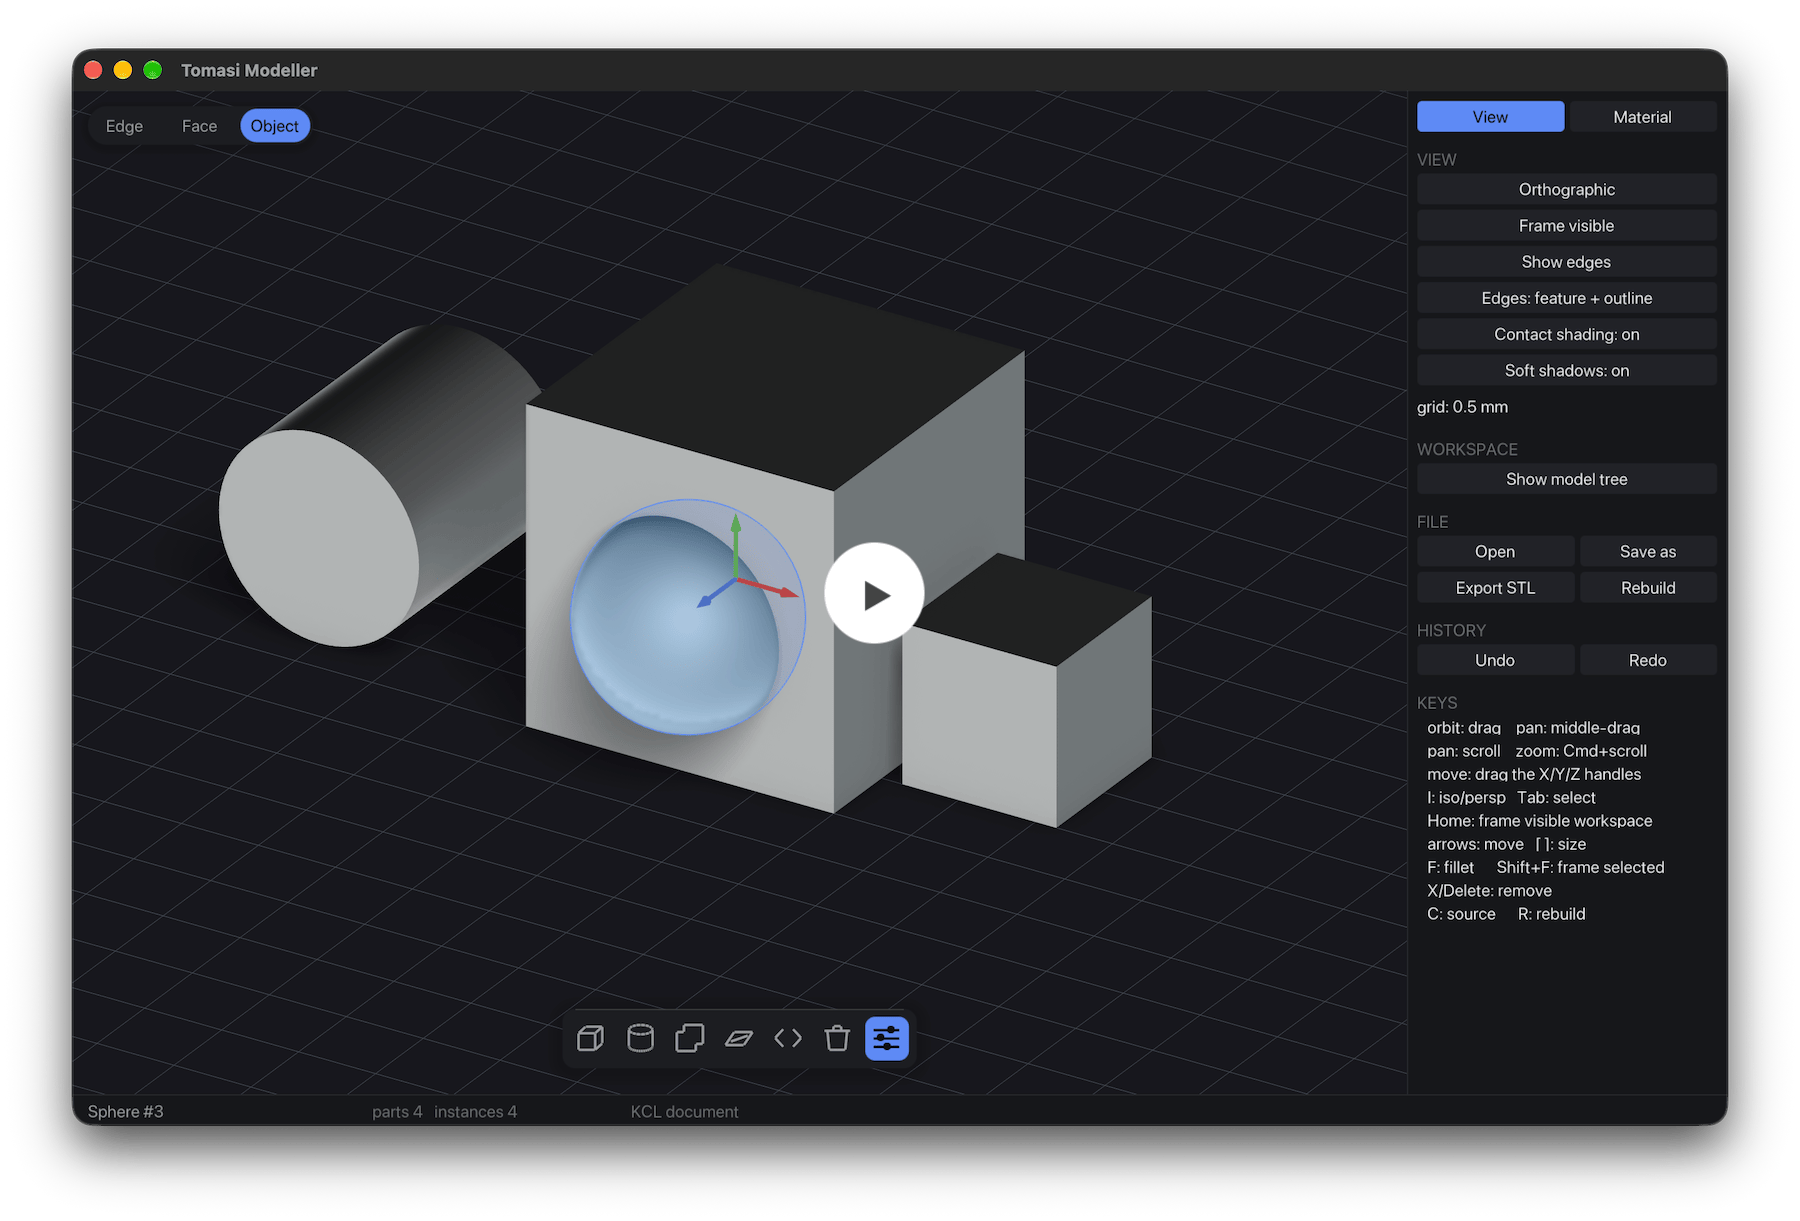Open the View tab in side panel
The height and width of the screenshot is (1221, 1800).
[1490, 117]
